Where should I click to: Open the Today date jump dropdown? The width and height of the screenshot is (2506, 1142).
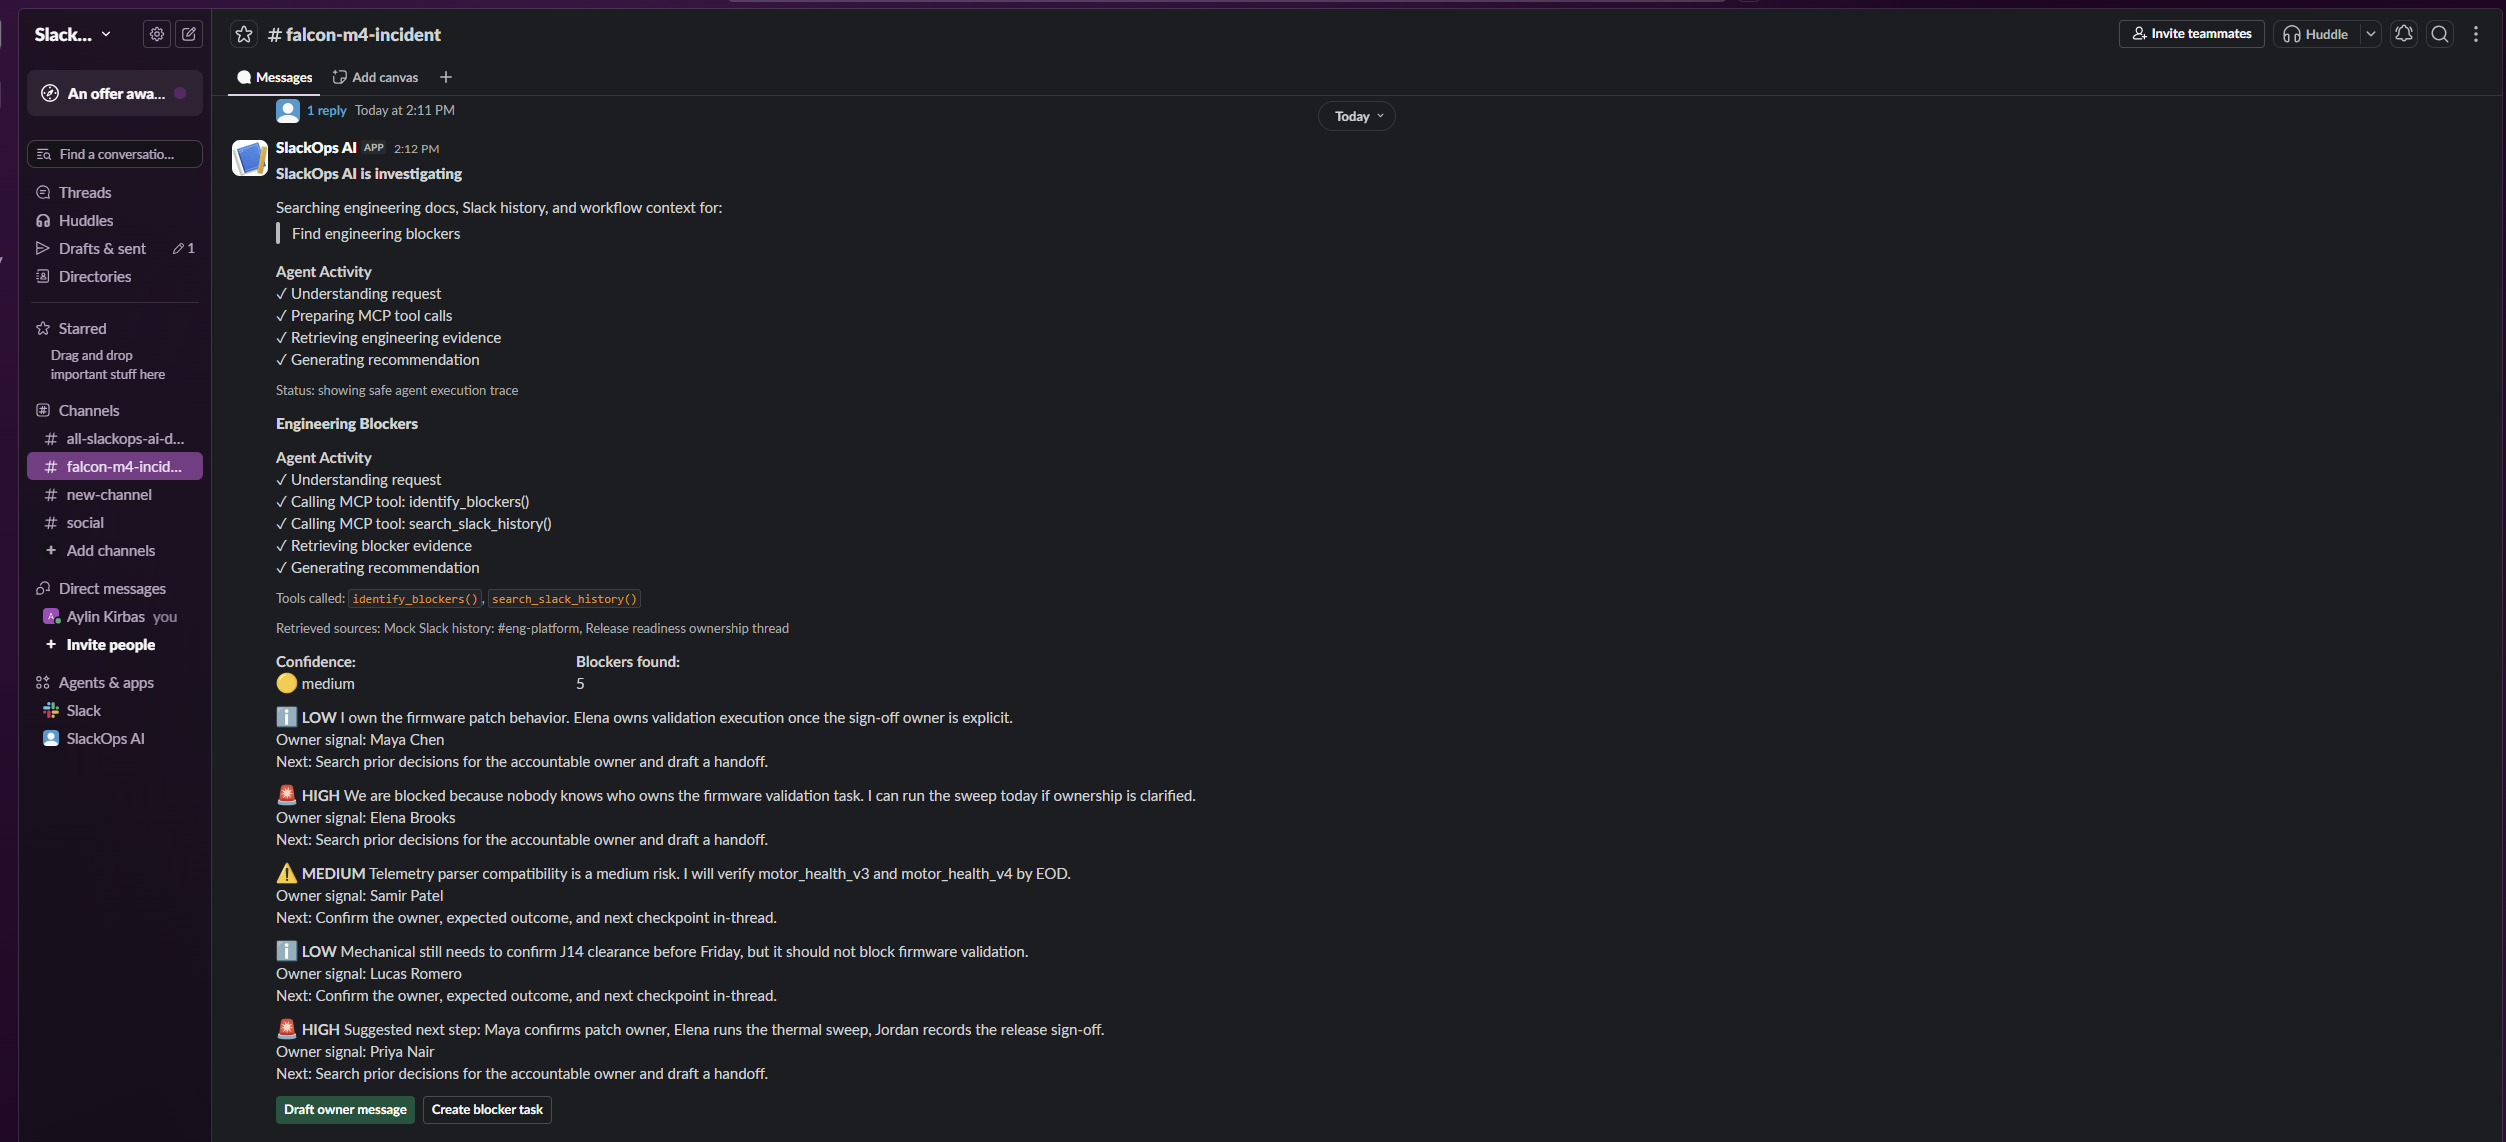tap(1356, 116)
